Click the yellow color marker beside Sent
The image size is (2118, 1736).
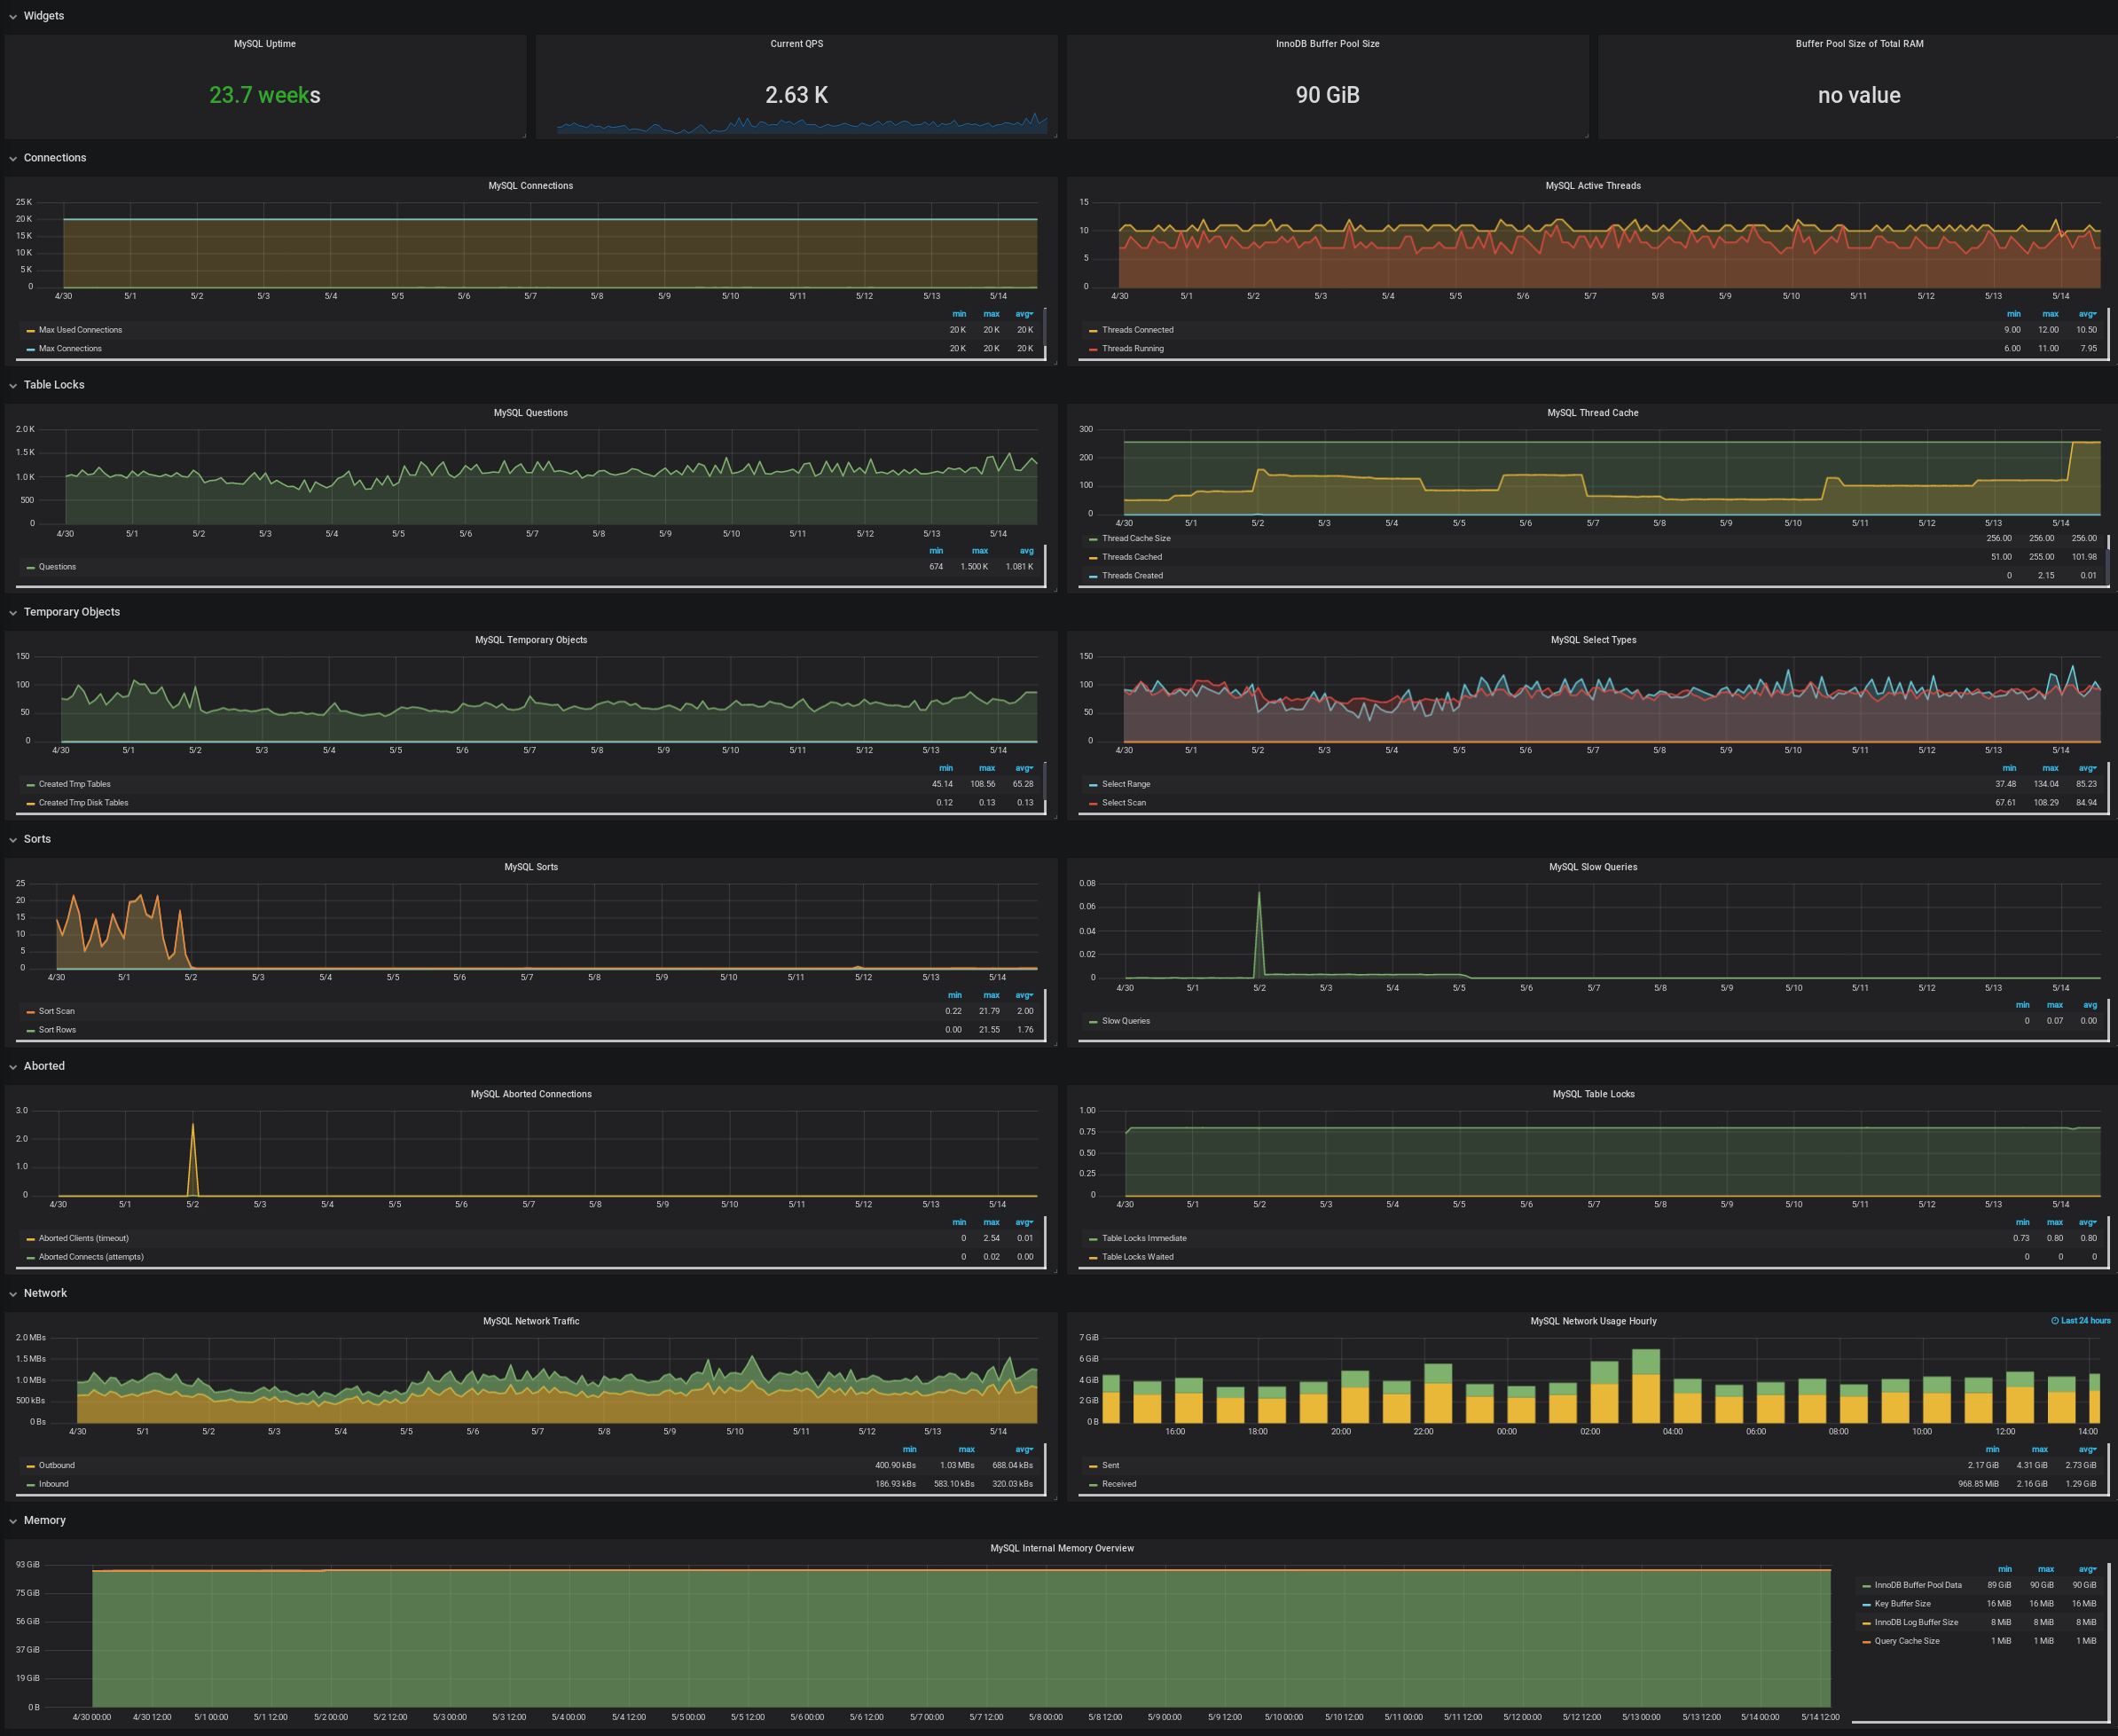coord(1092,1465)
